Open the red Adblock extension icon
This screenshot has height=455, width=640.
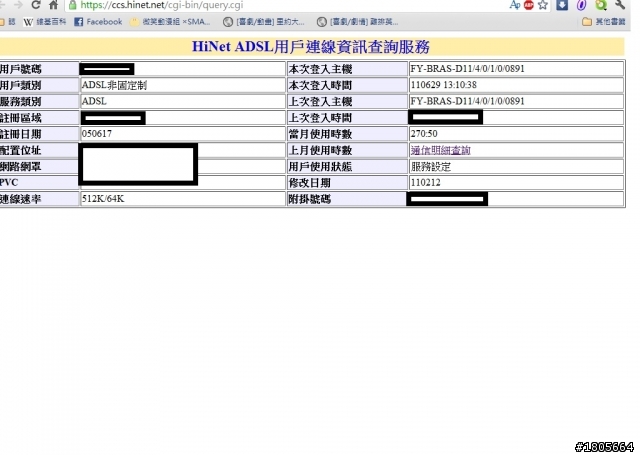click(529, 5)
